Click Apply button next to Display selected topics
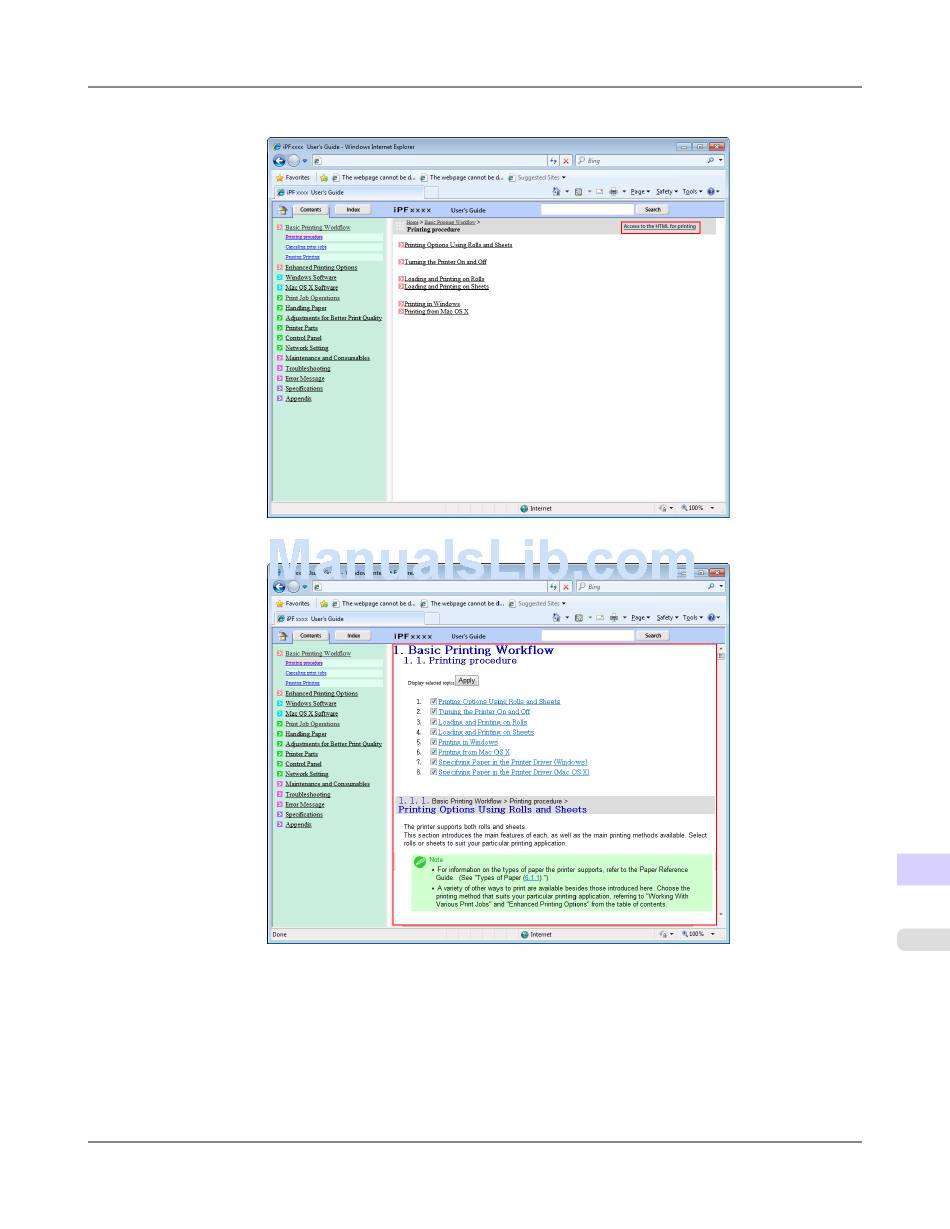The width and height of the screenshot is (950, 1229). click(467, 680)
